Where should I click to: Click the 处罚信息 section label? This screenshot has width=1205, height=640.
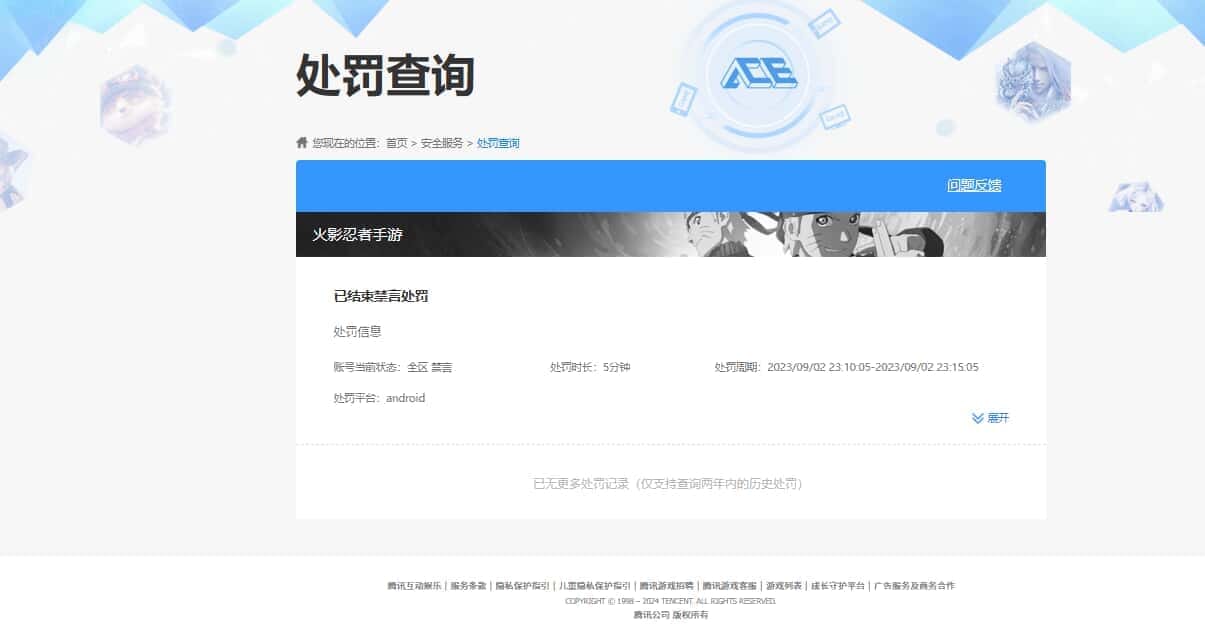(x=357, y=331)
